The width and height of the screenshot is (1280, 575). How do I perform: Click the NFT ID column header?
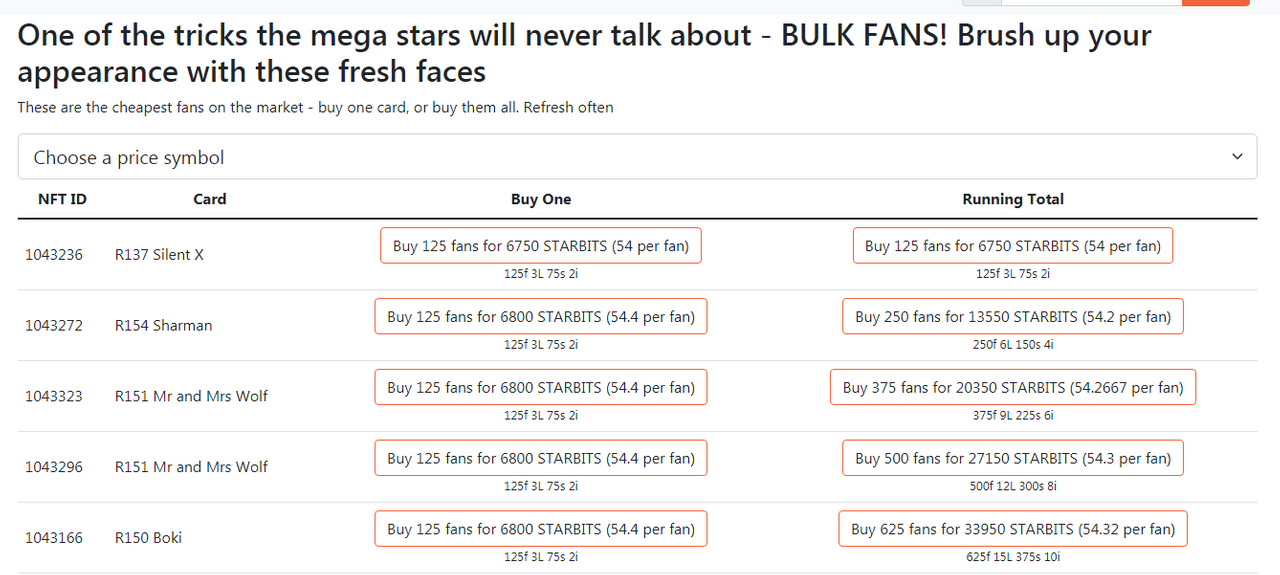(62, 199)
